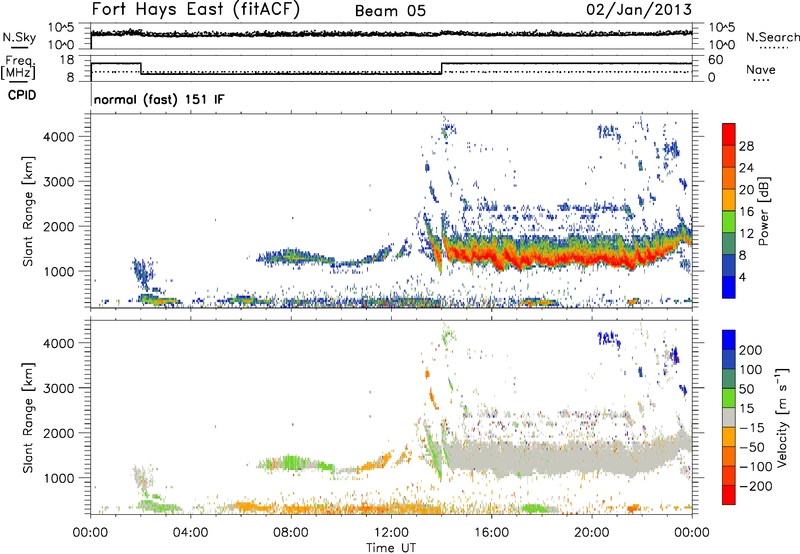Click the '-200' tick on the Velocity colorbar
The height and width of the screenshot is (554, 800).
click(756, 486)
